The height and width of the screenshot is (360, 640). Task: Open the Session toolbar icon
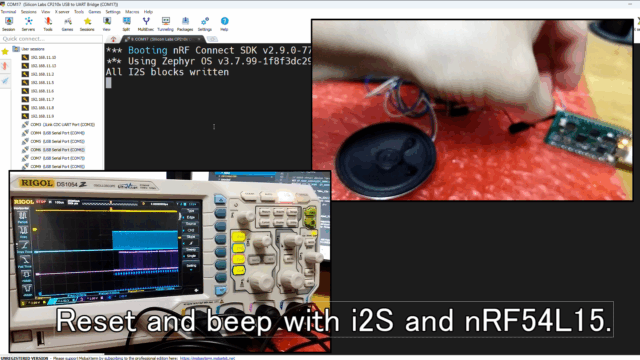(x=9, y=24)
